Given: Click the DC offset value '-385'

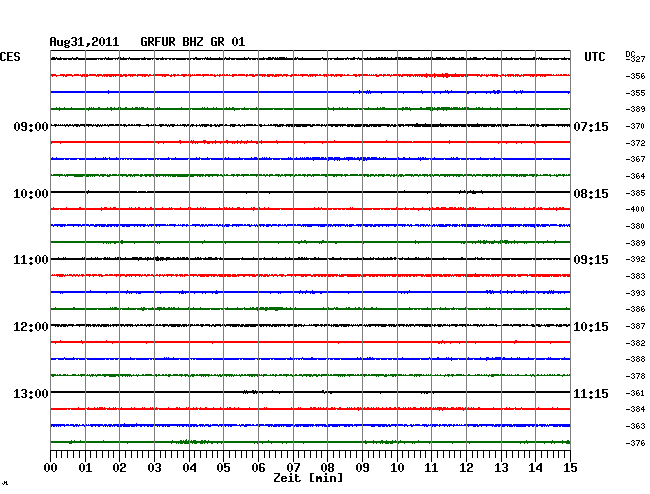Looking at the screenshot, I should point(635,193).
